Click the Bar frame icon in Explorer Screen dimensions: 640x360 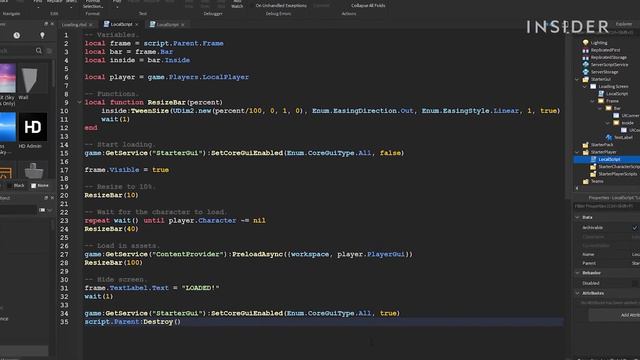click(x=609, y=108)
